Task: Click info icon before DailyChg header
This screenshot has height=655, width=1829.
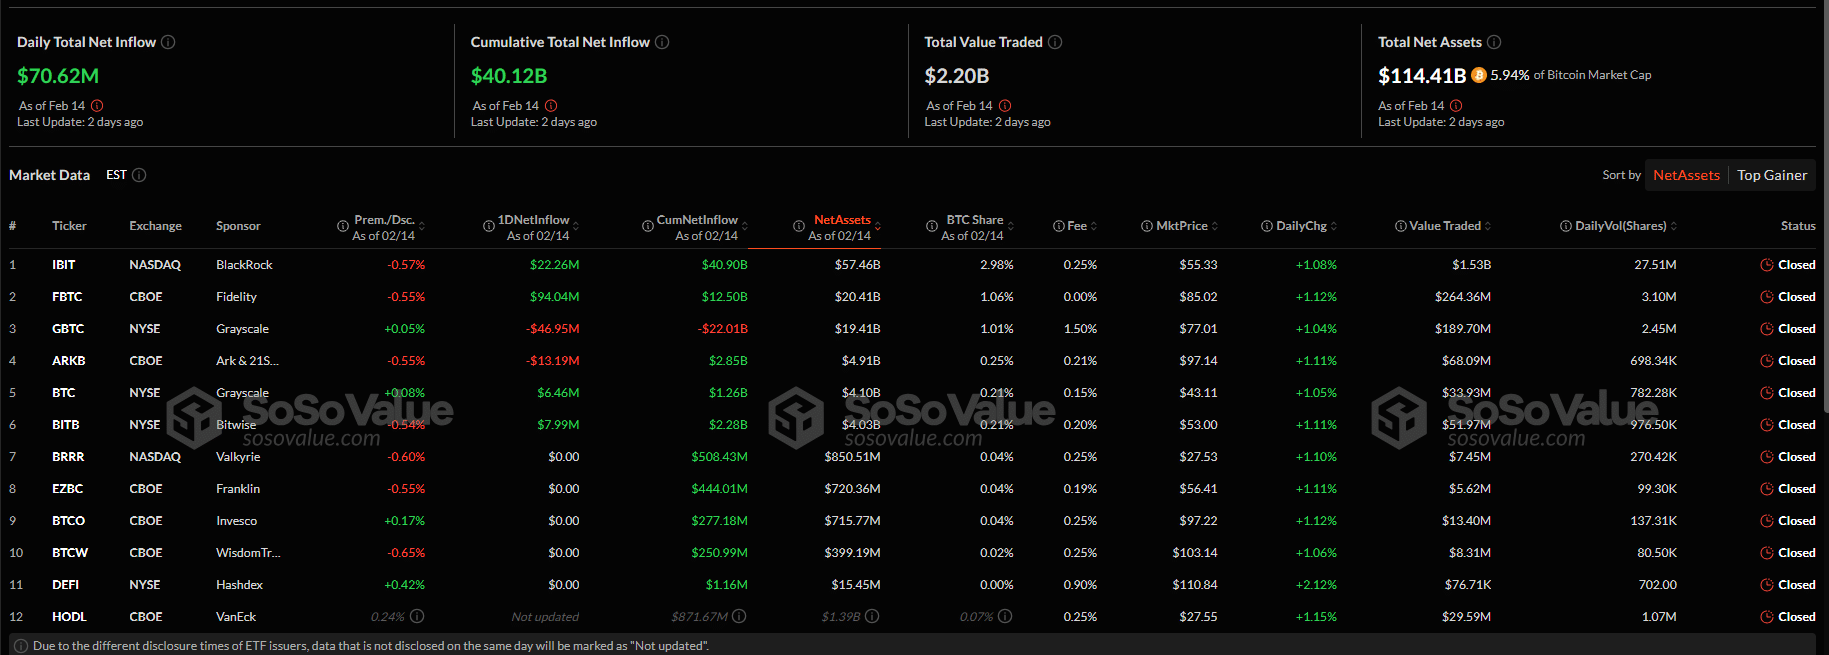Action: pyautogui.click(x=1267, y=226)
